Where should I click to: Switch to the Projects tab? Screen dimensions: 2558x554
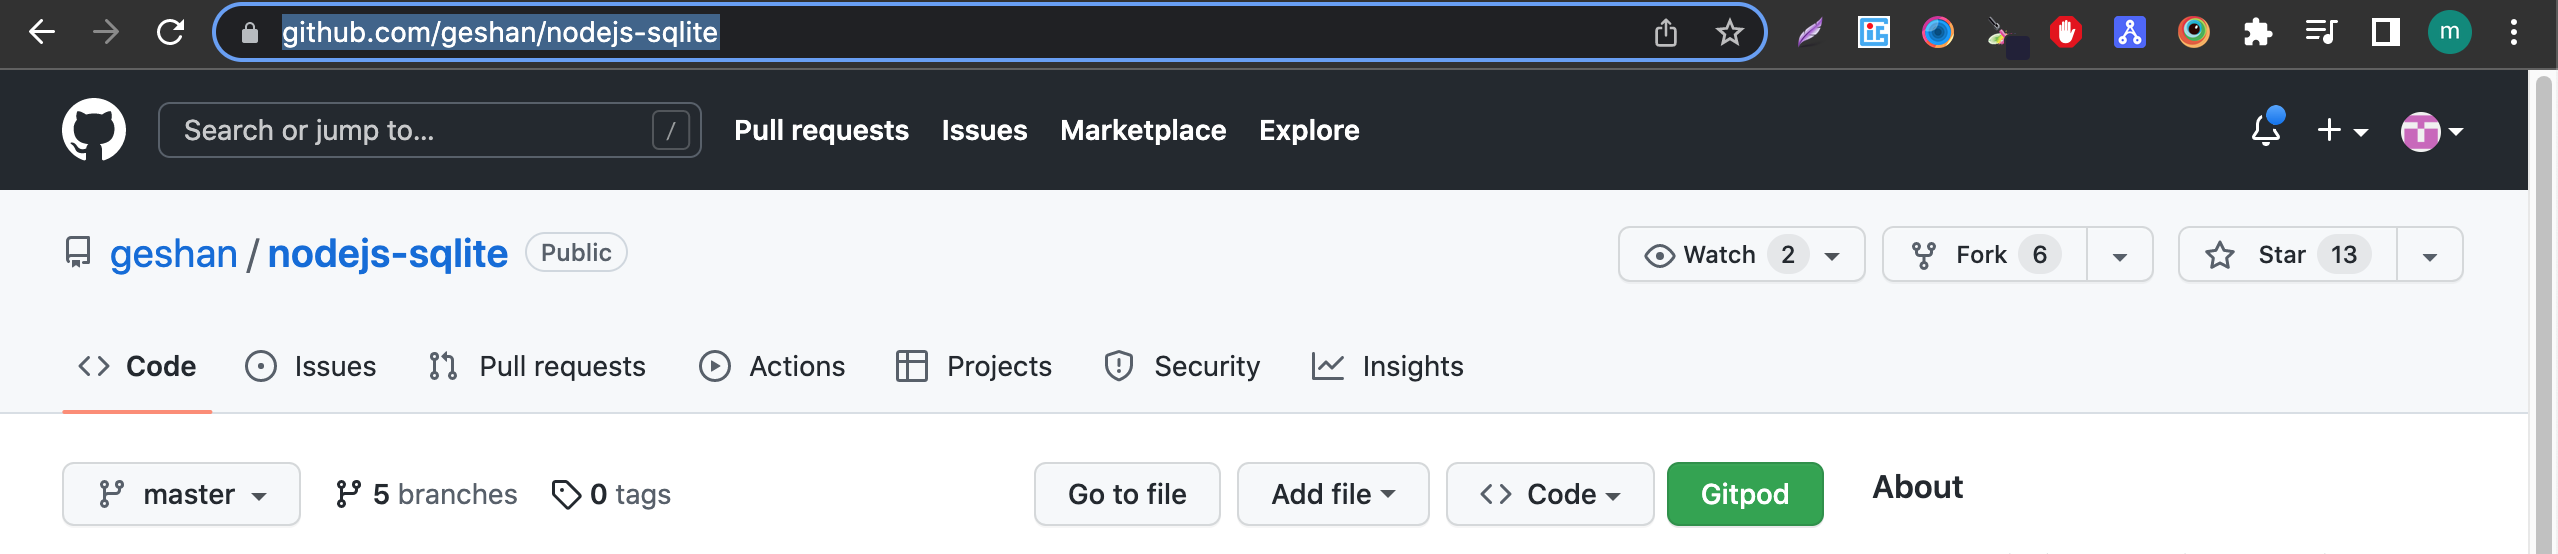click(x=974, y=366)
